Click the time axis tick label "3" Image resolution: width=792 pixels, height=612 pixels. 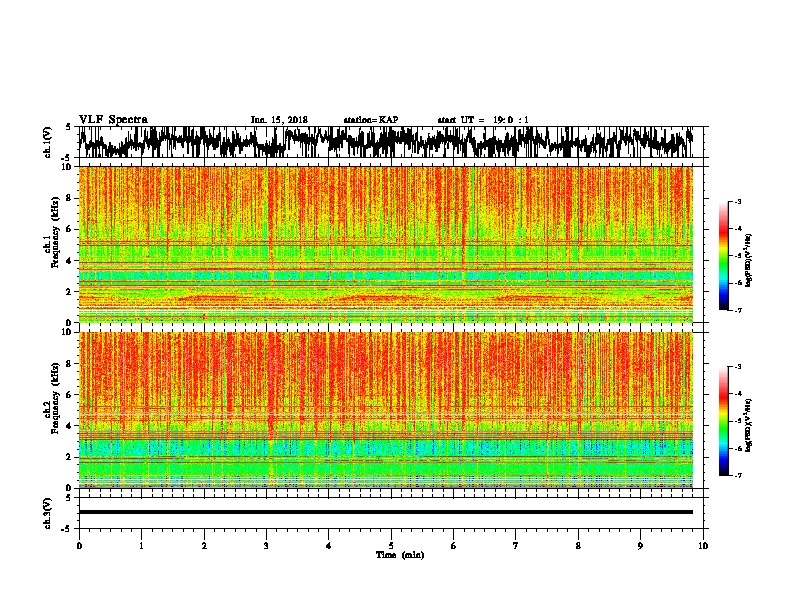266,546
